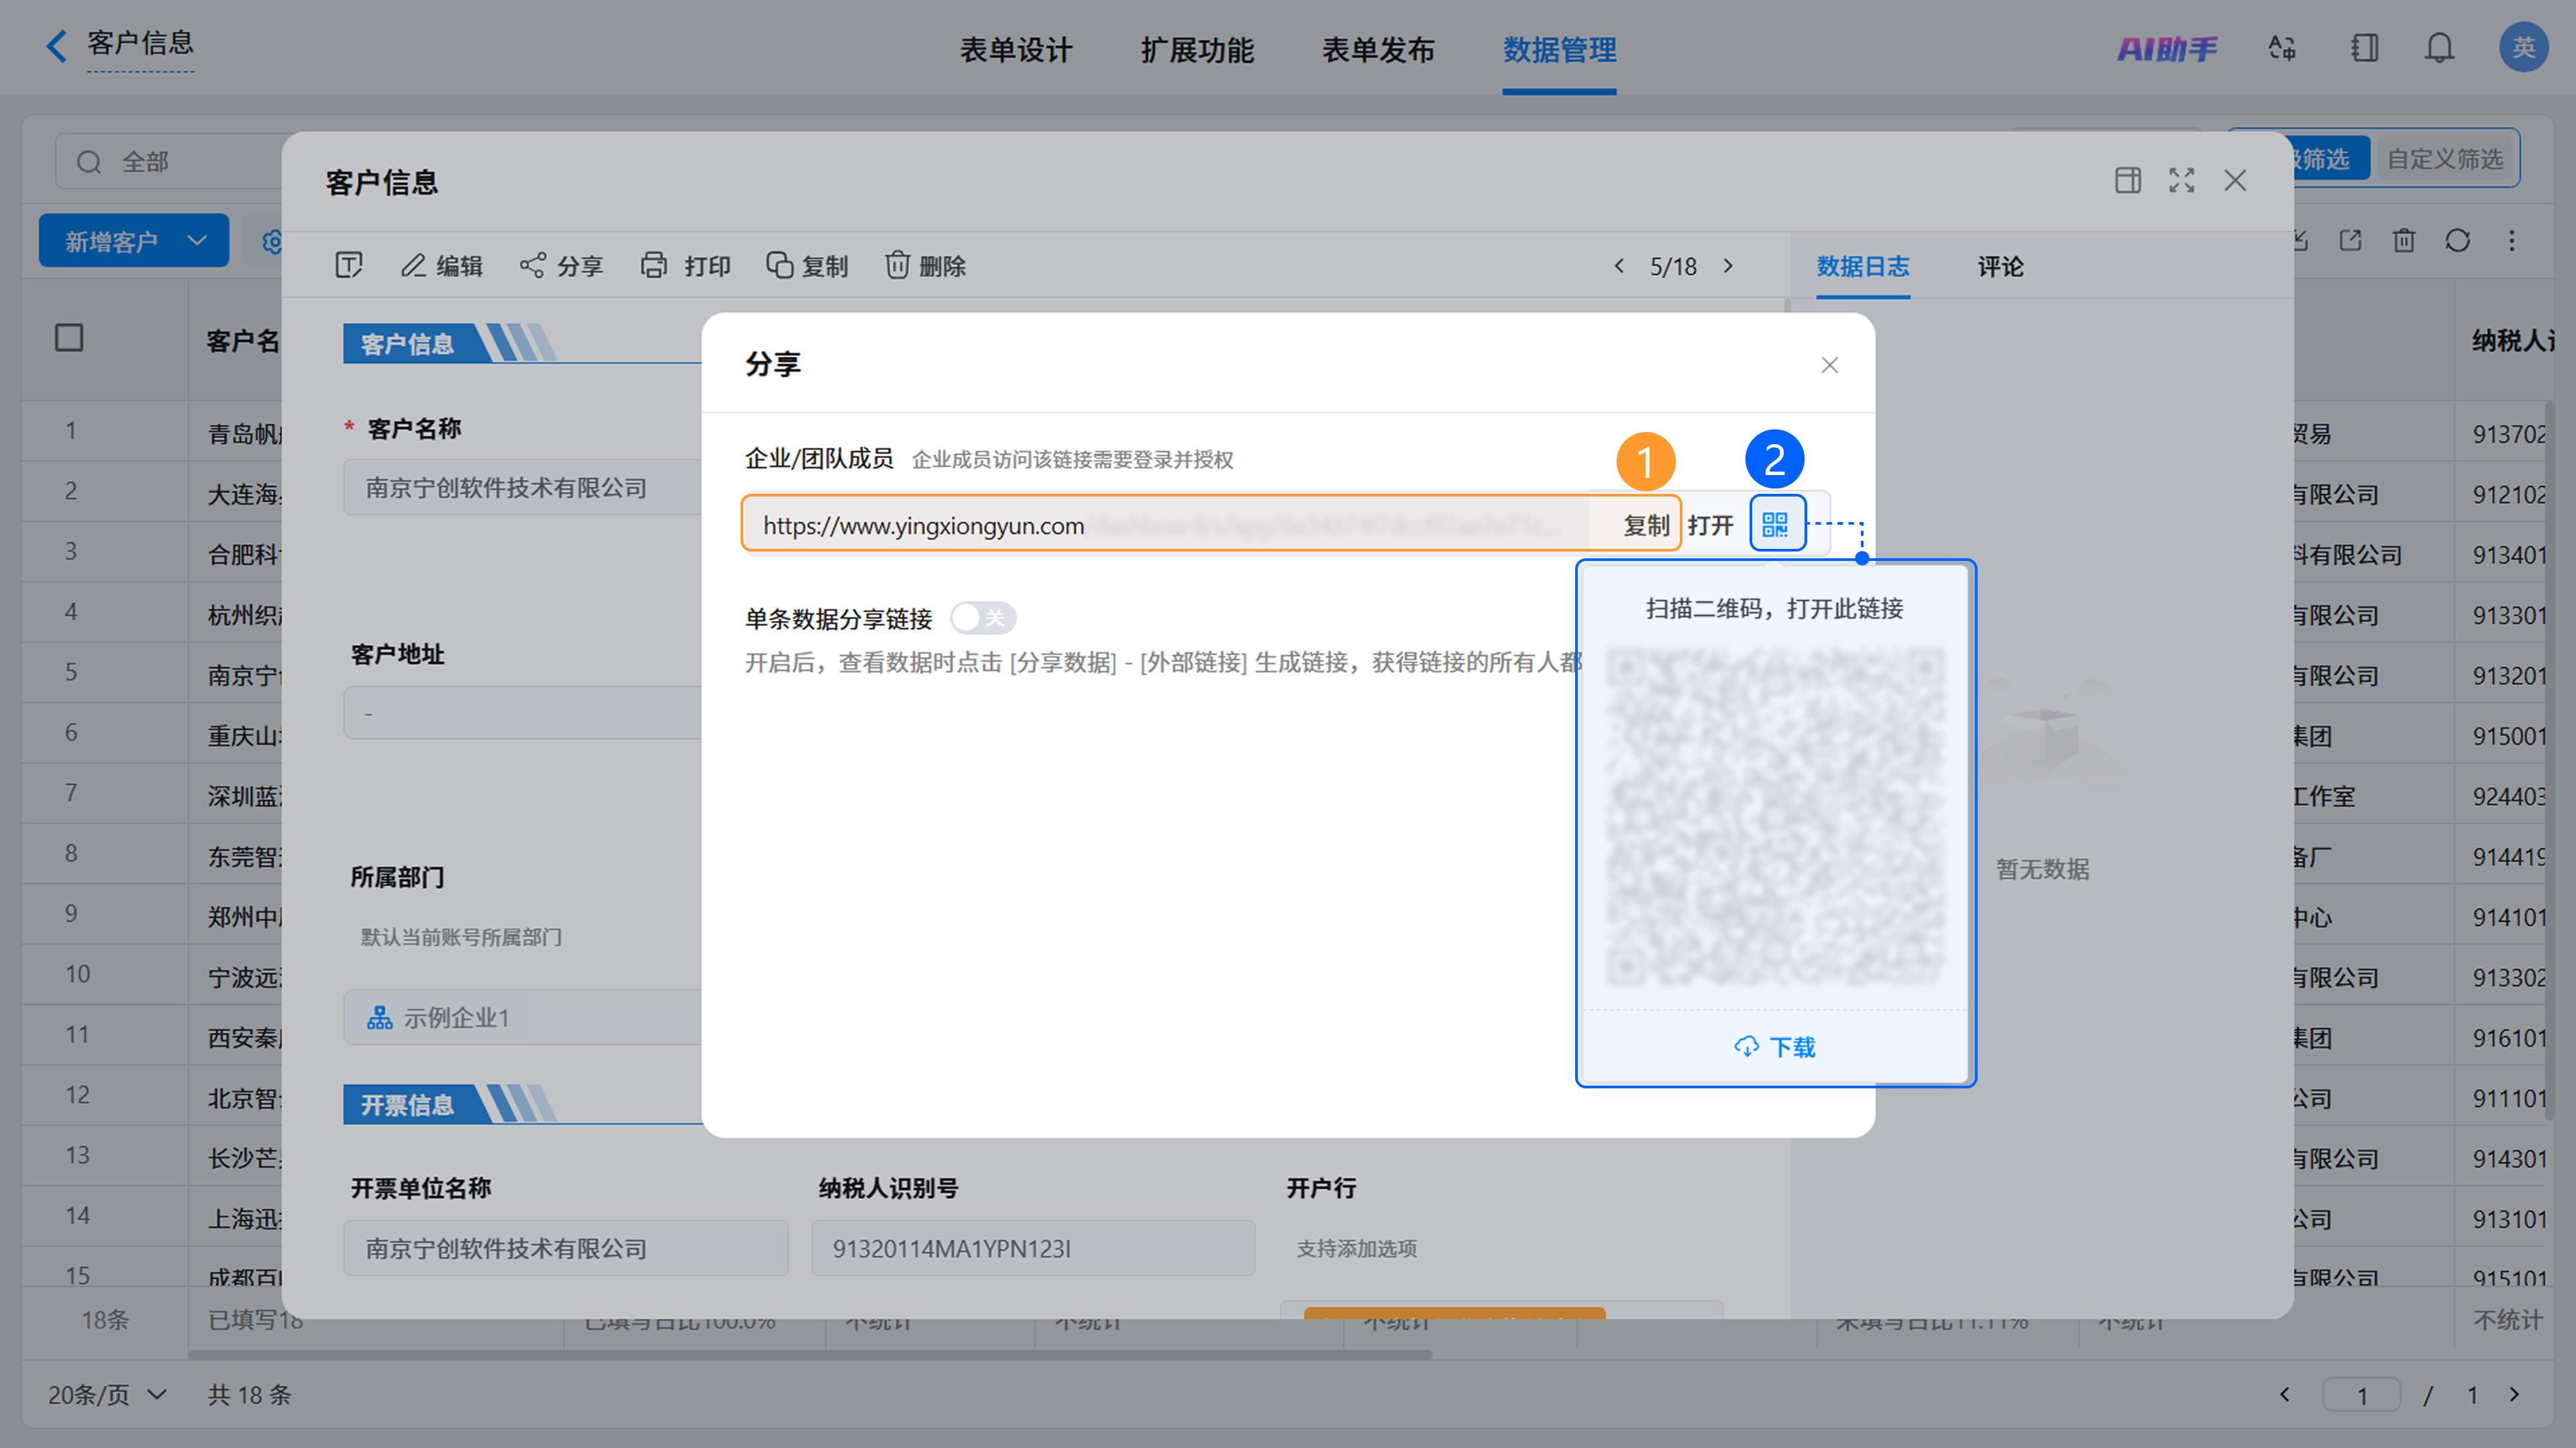This screenshot has height=1448, width=2576.
Task: Go to next page arrow in pagination
Action: (x=2515, y=1394)
